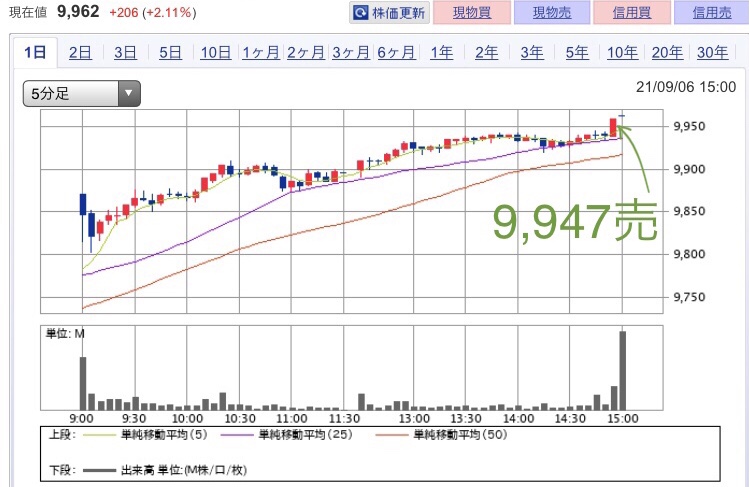Switch to the 10日 chart period
749x487 pixels.
coord(216,52)
